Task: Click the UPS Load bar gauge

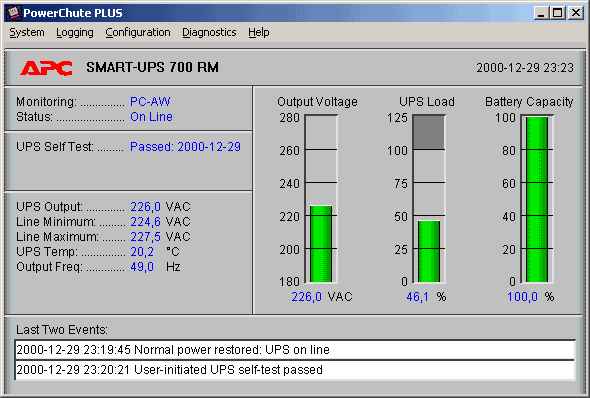Action: (429, 199)
